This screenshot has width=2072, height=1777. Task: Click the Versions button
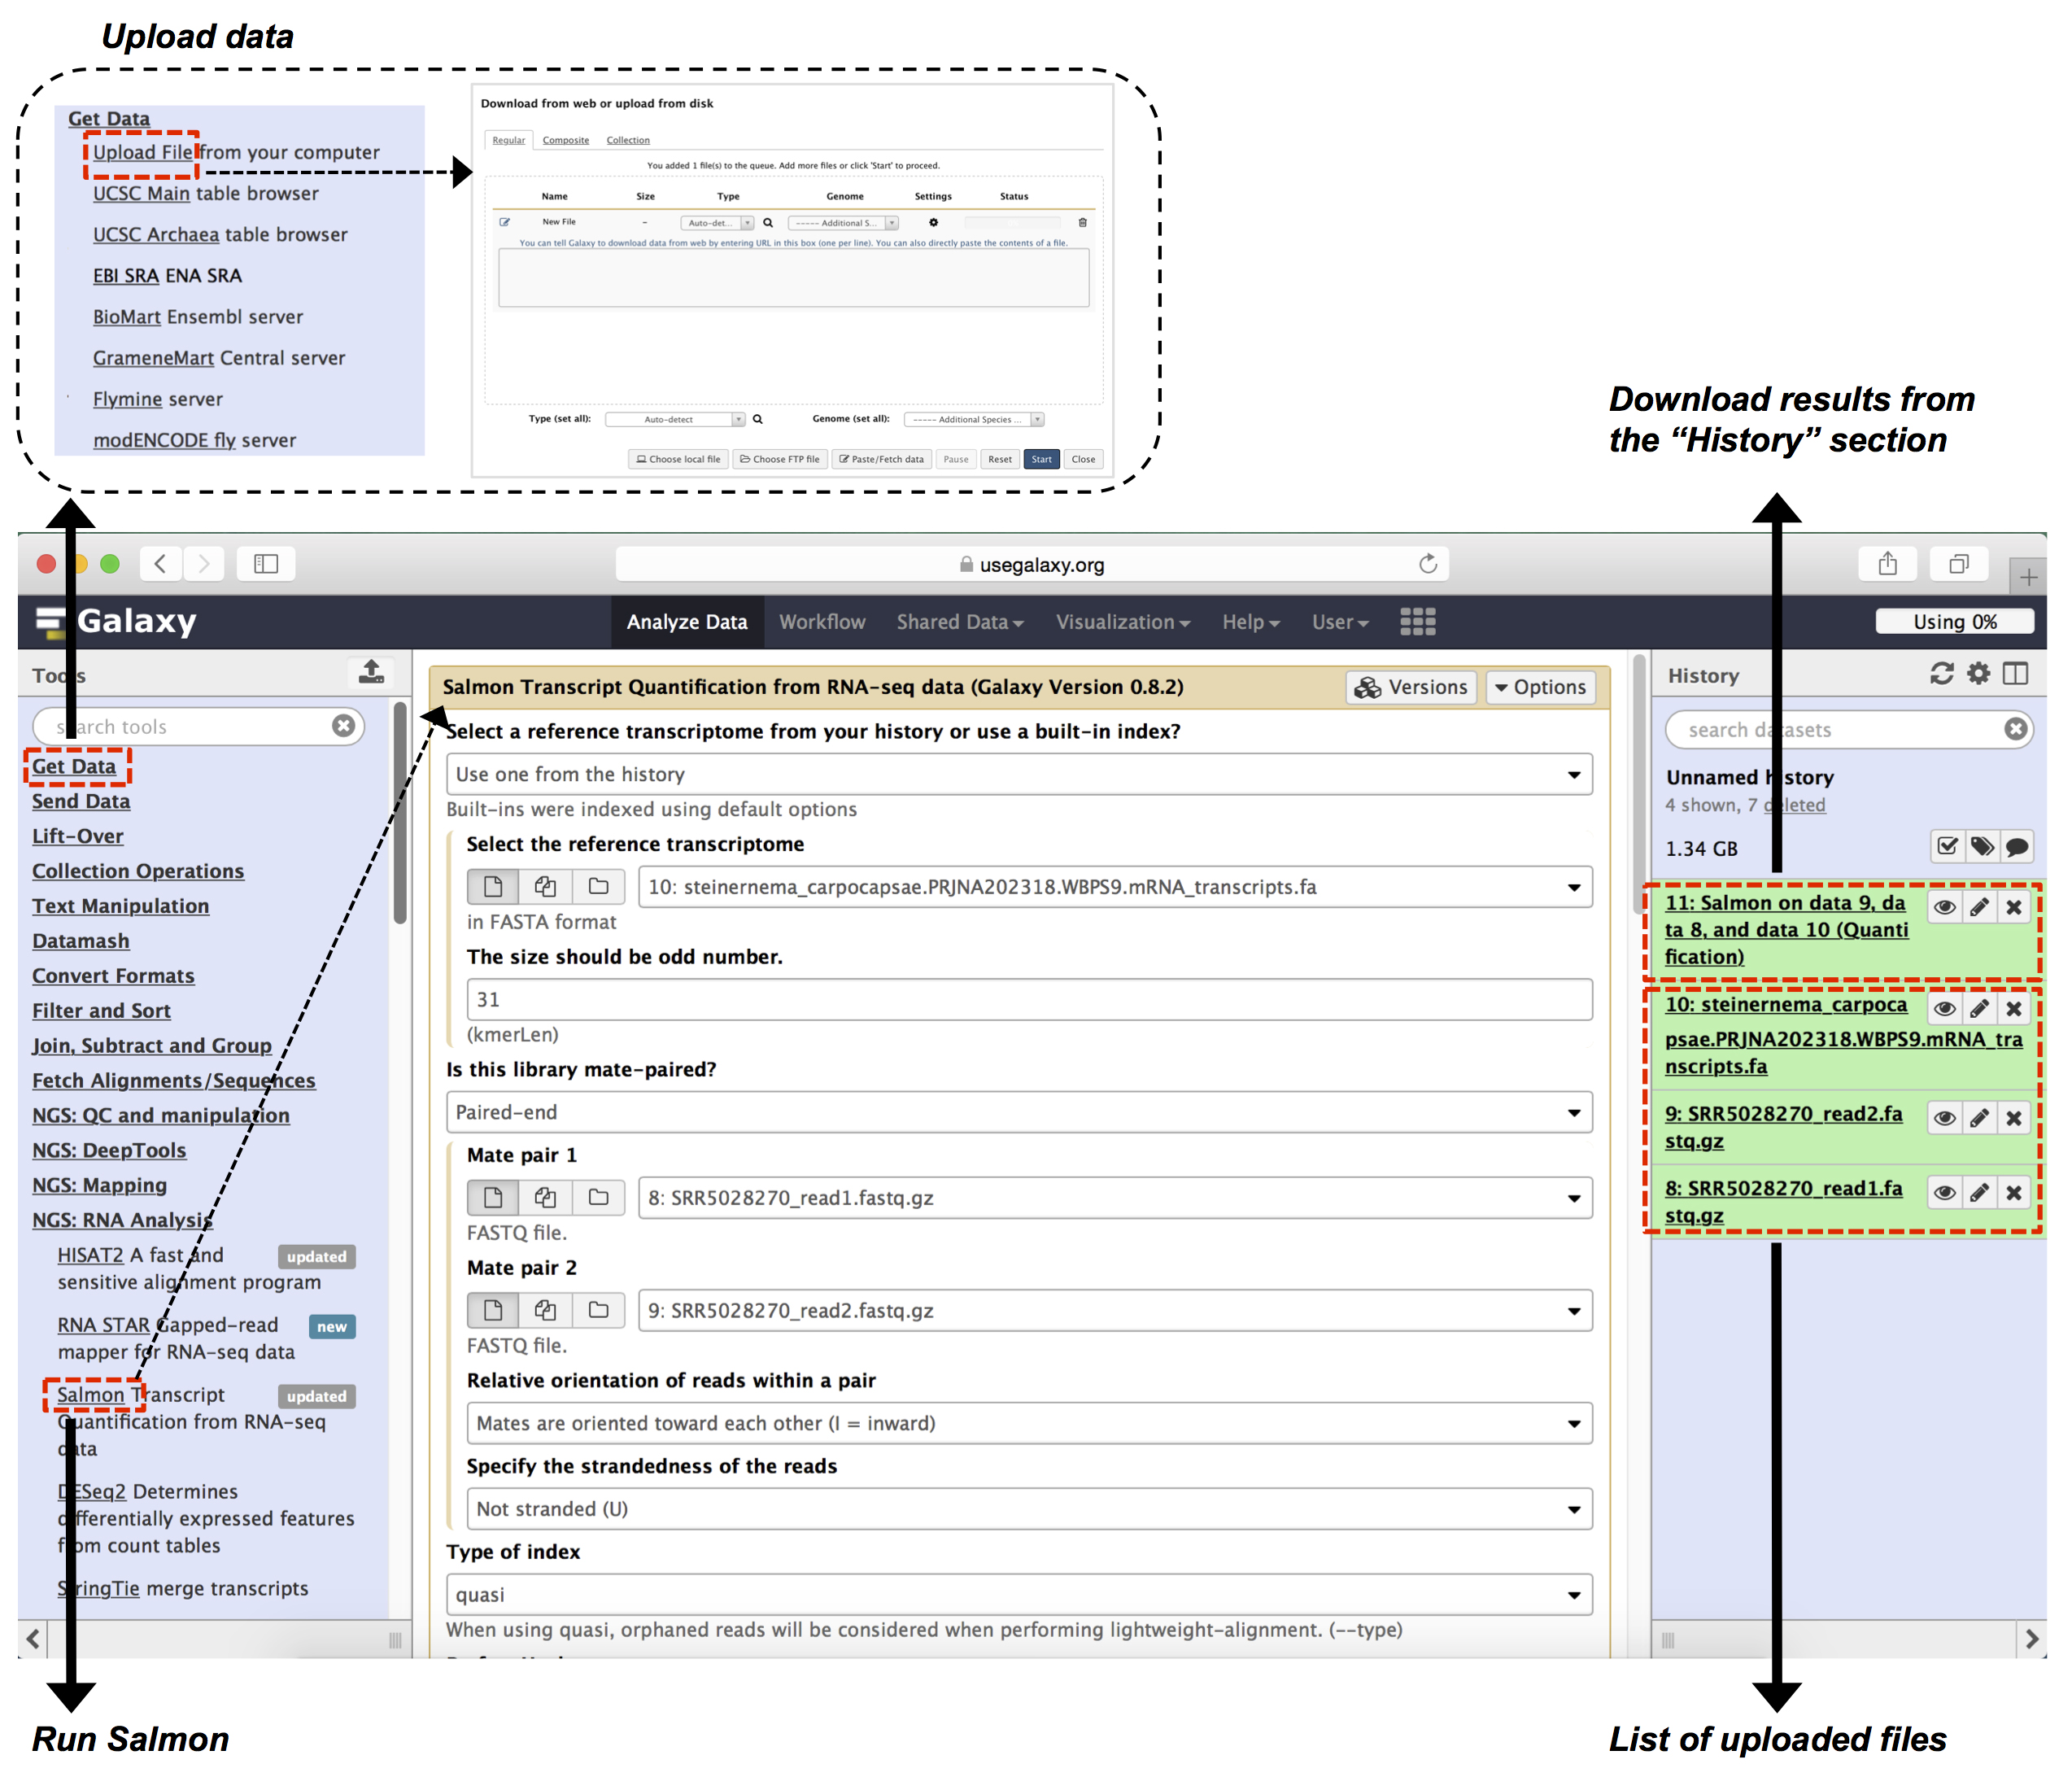coord(1411,687)
